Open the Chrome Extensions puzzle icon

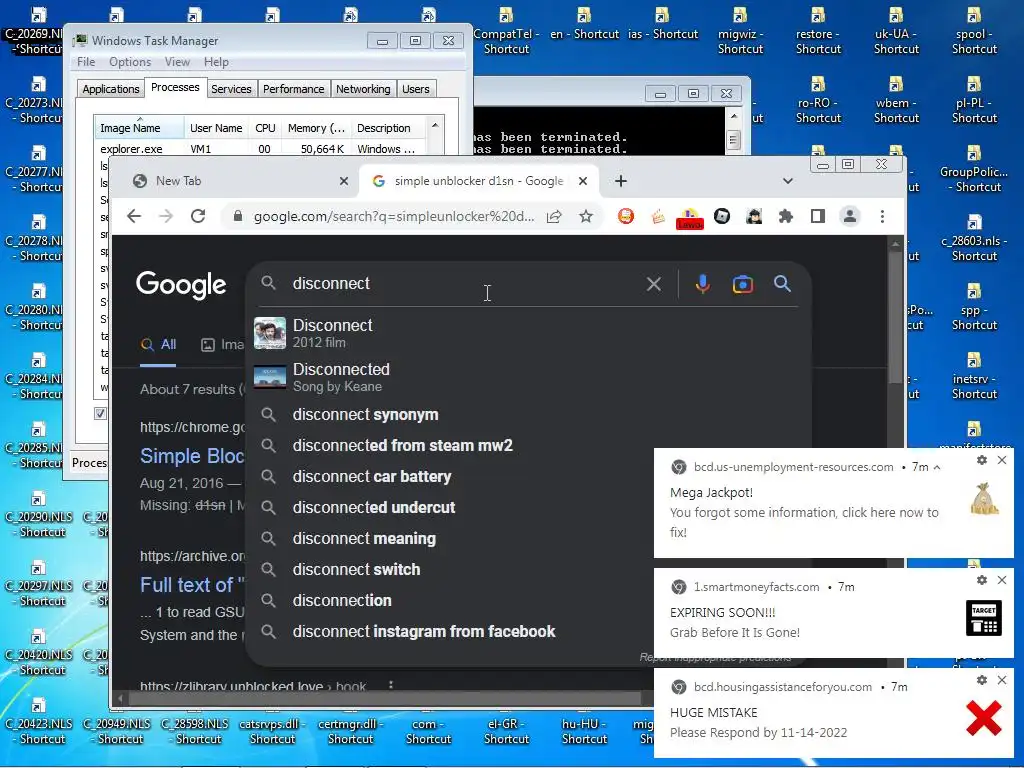coord(786,216)
